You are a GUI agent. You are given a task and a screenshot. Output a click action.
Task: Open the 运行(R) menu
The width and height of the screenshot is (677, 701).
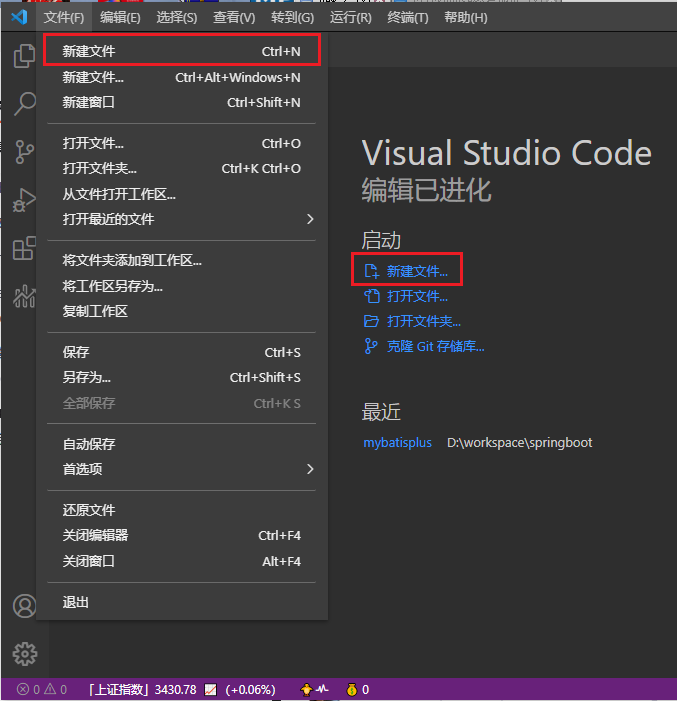tap(351, 17)
